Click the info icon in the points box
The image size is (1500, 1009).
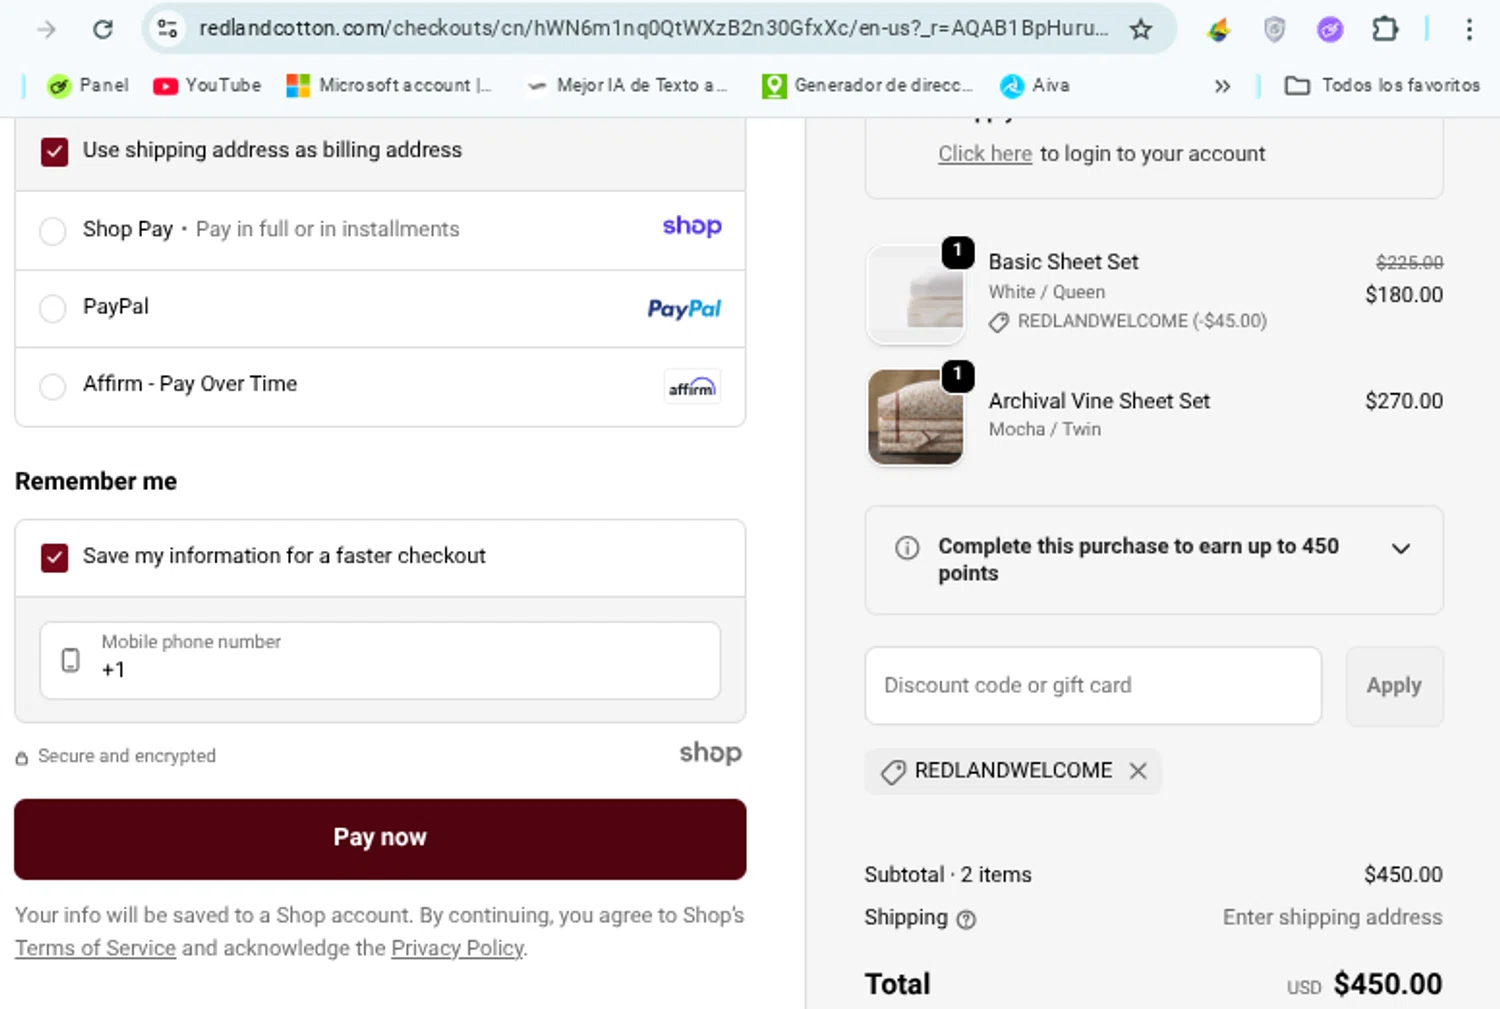pyautogui.click(x=907, y=548)
